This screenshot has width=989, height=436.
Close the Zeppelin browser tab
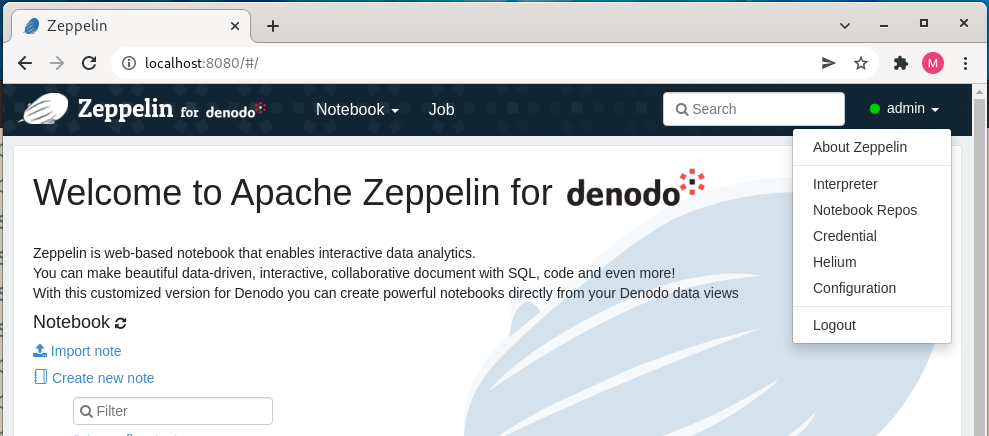coord(235,26)
